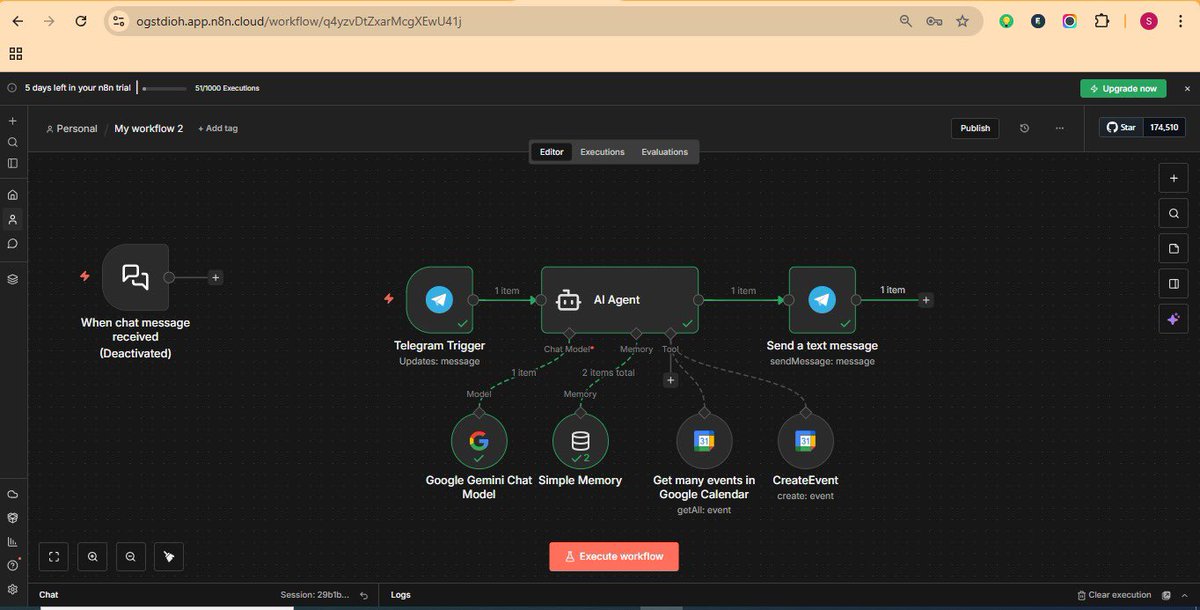Open workflow history icon
Screen dimensions: 1200x610
click(x=1024, y=128)
